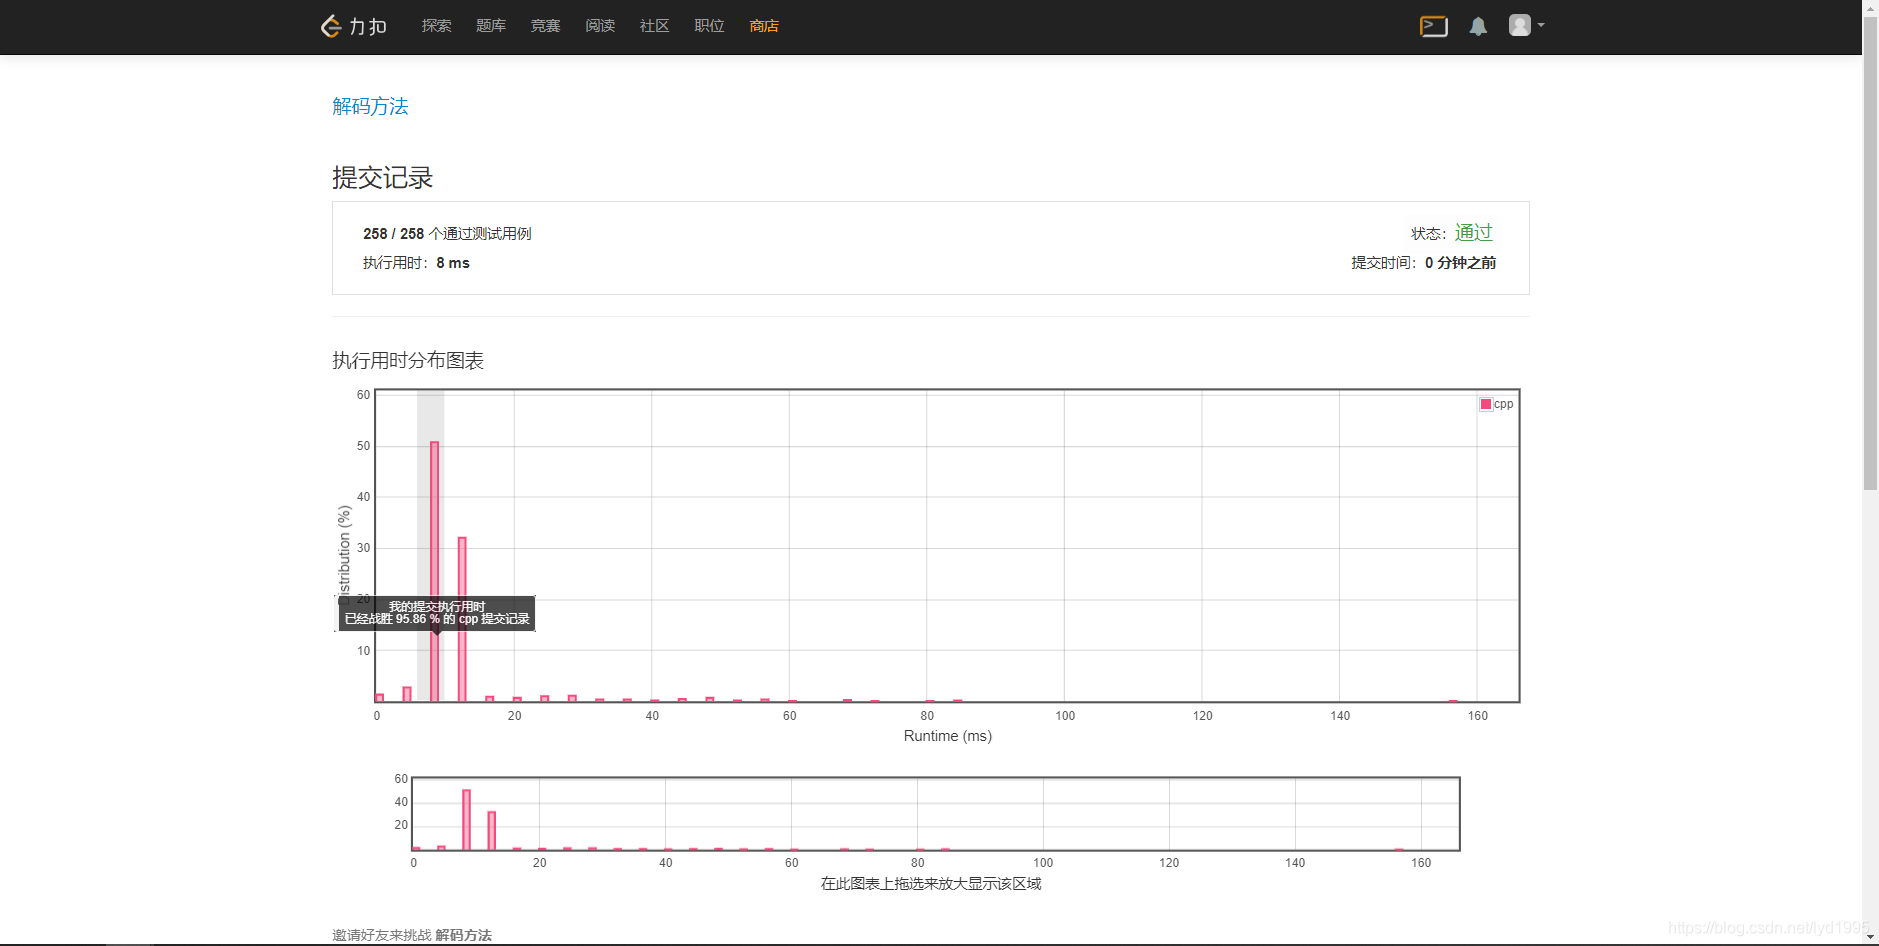Screen dimensions: 1879x946
Task: Click the tallest bar at 8 ms
Action: (x=434, y=571)
